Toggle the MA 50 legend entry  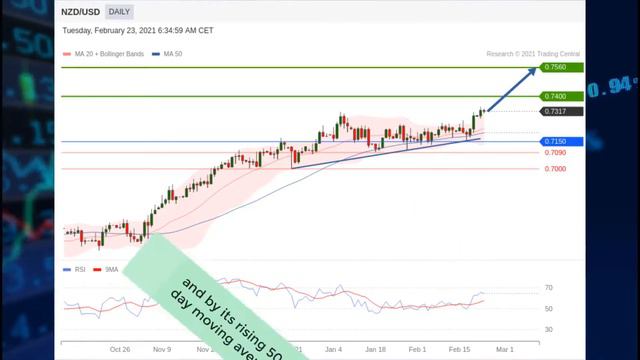(167, 54)
